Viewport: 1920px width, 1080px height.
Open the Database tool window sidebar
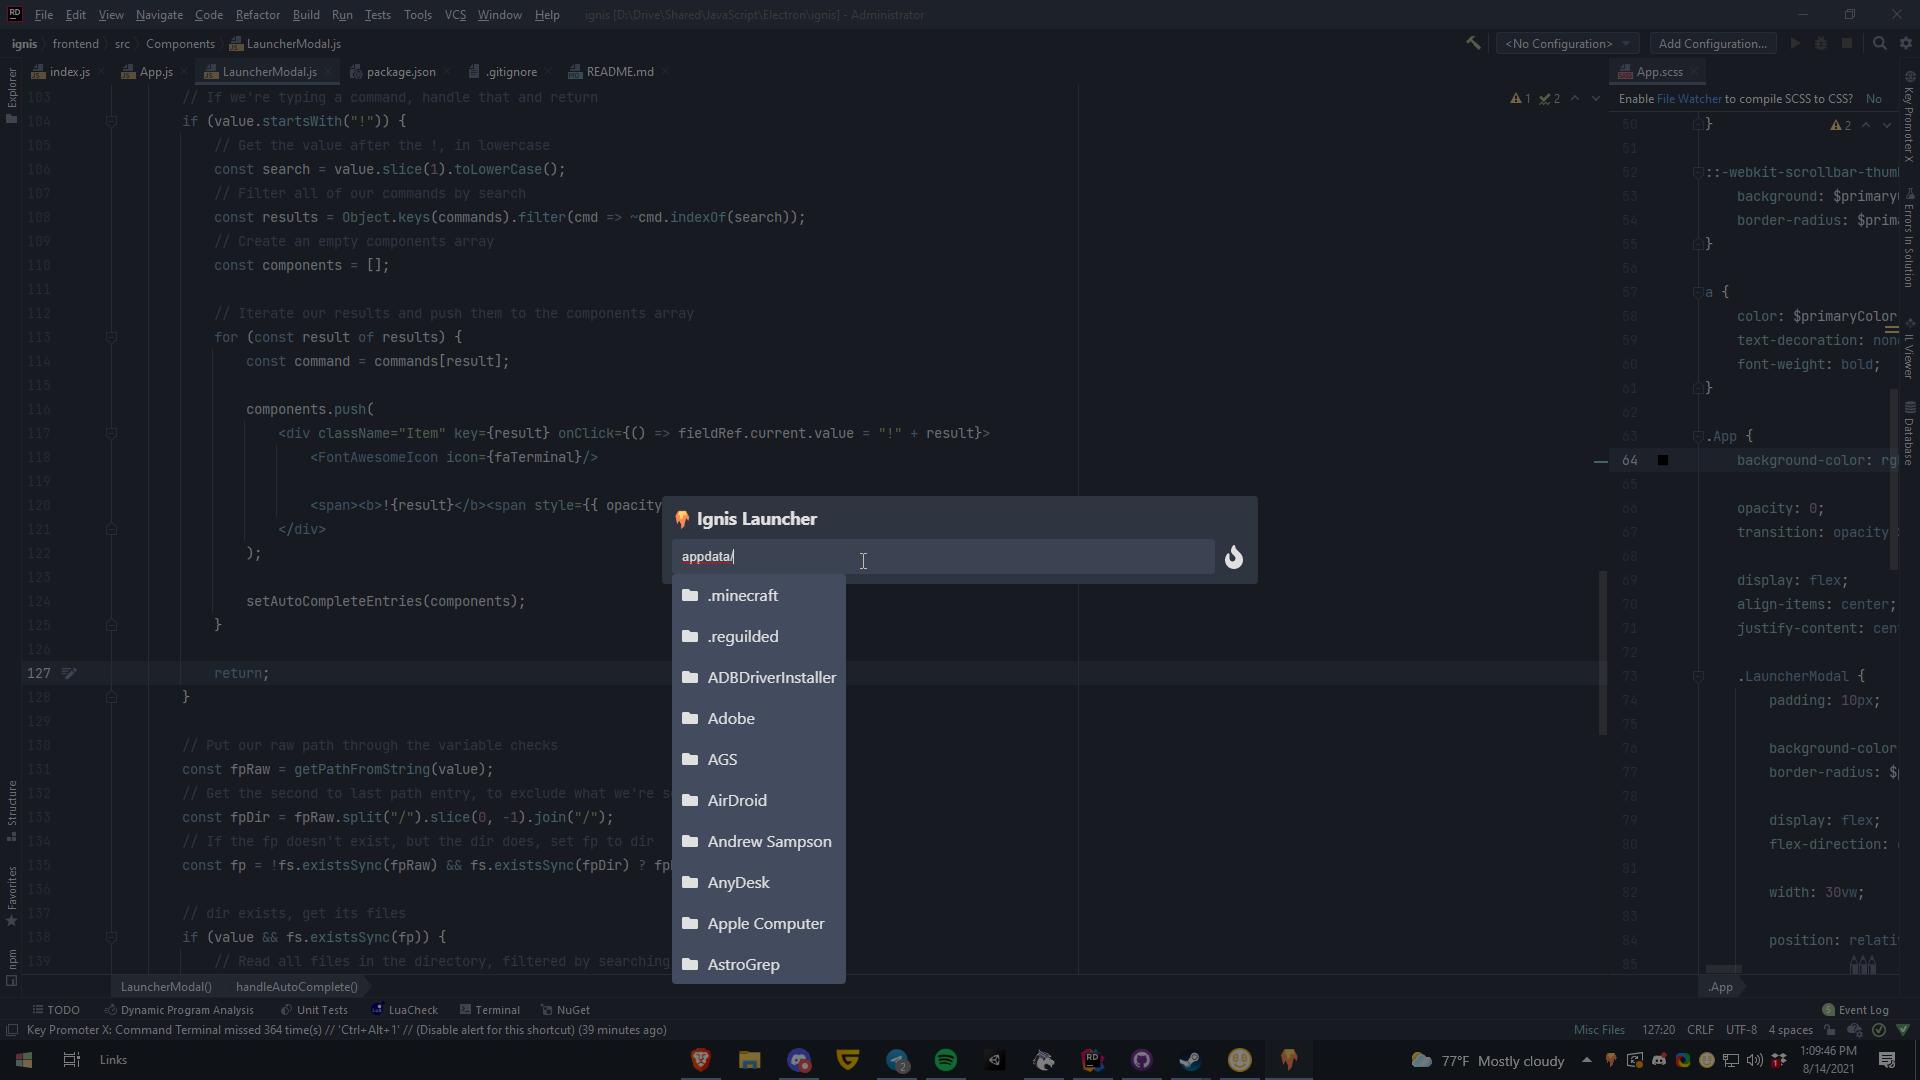[1909, 433]
